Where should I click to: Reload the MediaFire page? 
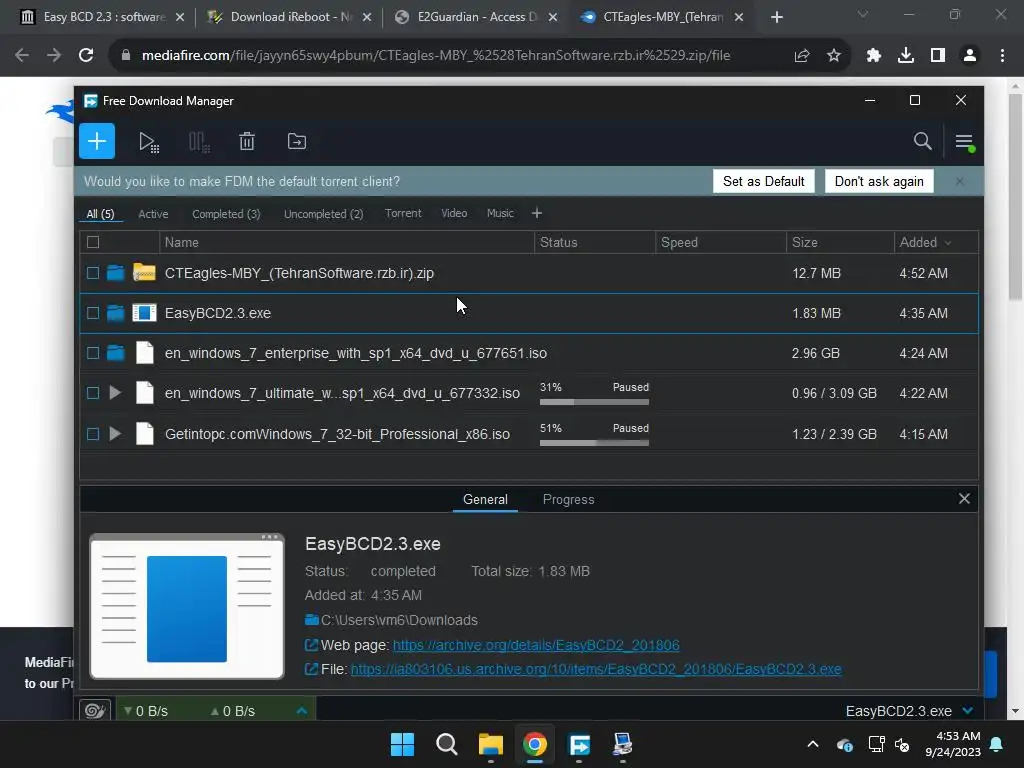point(86,56)
